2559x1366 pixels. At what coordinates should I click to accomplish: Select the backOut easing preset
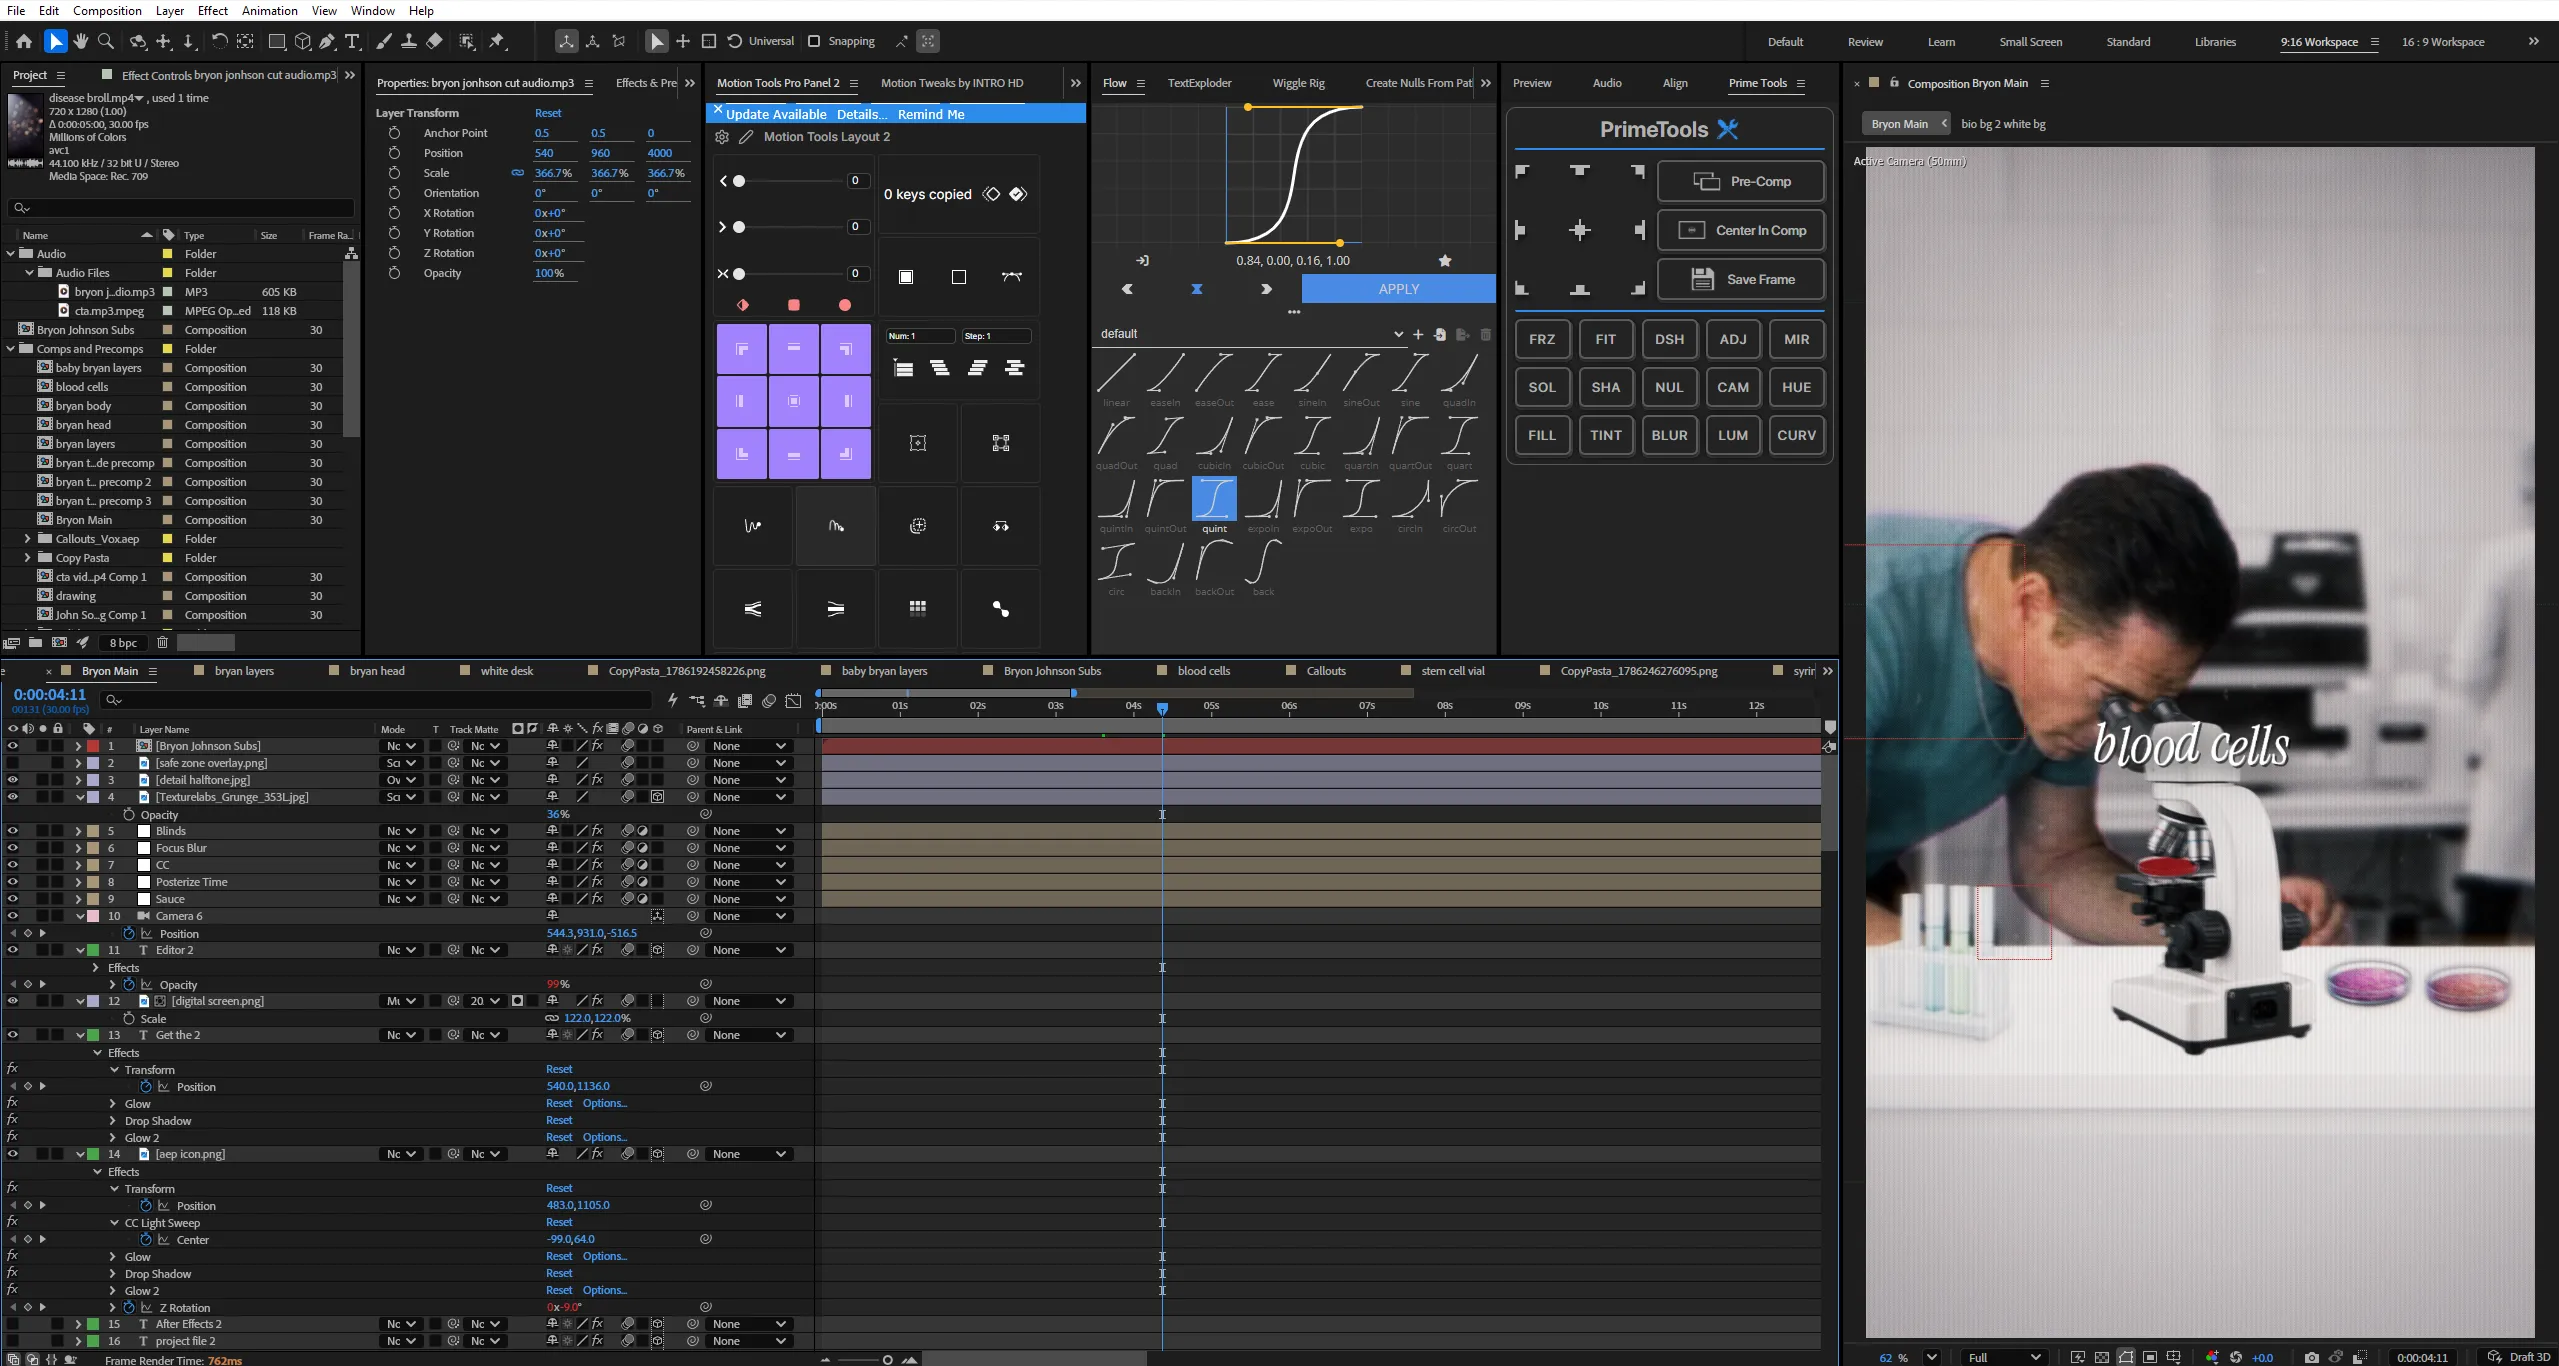click(1214, 567)
